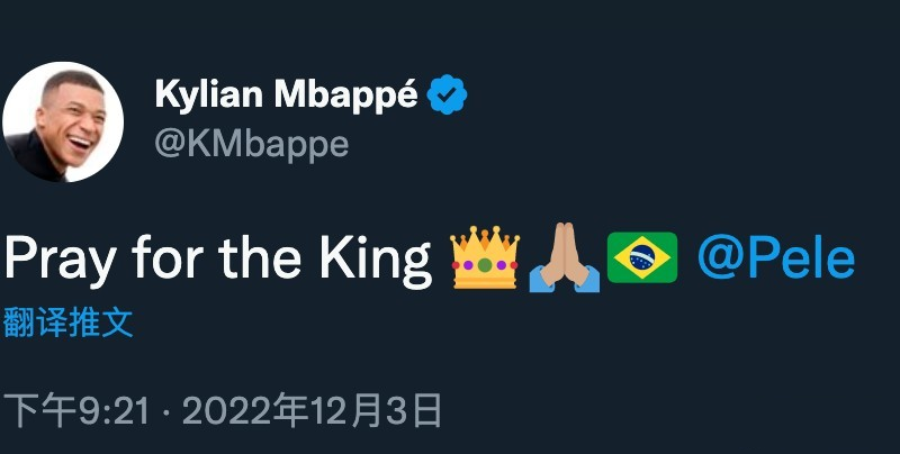The width and height of the screenshot is (900, 454).
Task: Open the @Pele mention link
Action: click(x=776, y=258)
